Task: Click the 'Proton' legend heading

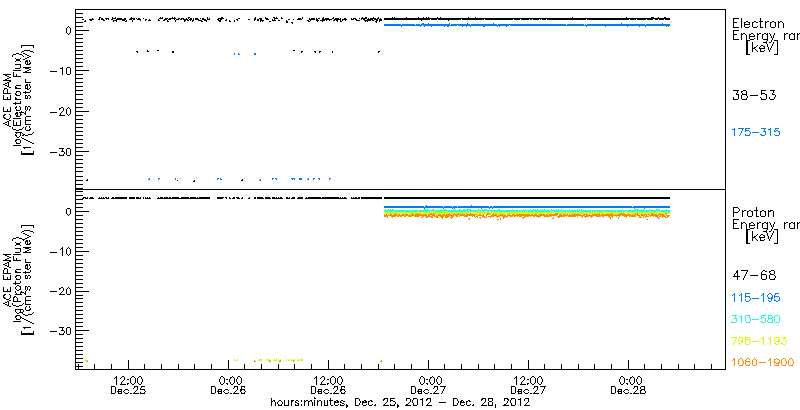Action: point(753,212)
